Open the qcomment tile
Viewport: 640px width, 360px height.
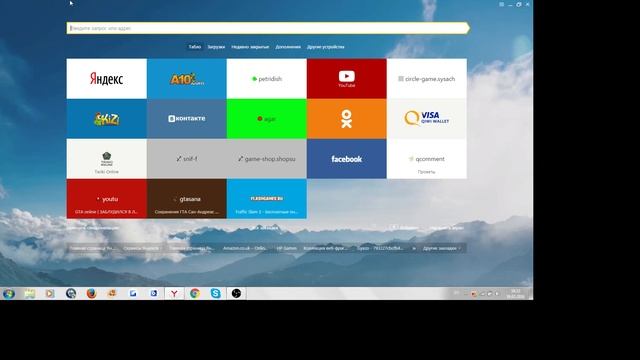pyautogui.click(x=427, y=158)
